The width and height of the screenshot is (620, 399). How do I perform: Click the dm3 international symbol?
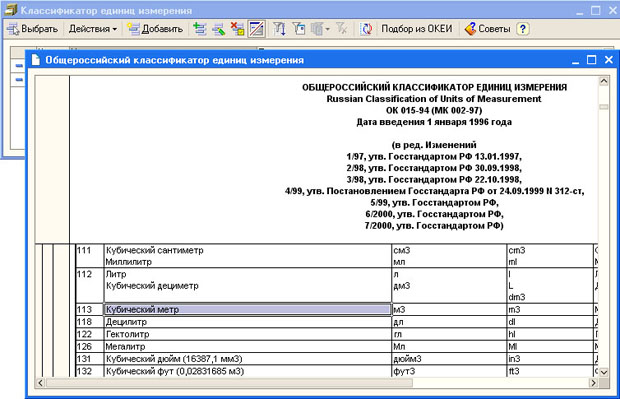[517, 297]
